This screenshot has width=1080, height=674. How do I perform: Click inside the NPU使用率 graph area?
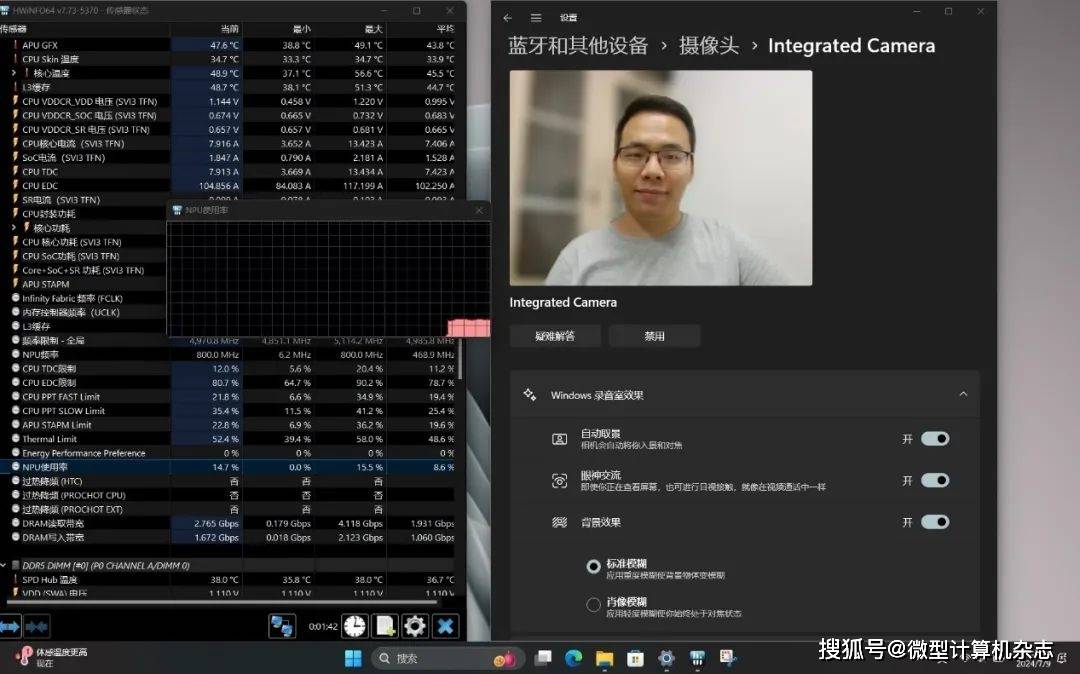pyautogui.click(x=329, y=278)
